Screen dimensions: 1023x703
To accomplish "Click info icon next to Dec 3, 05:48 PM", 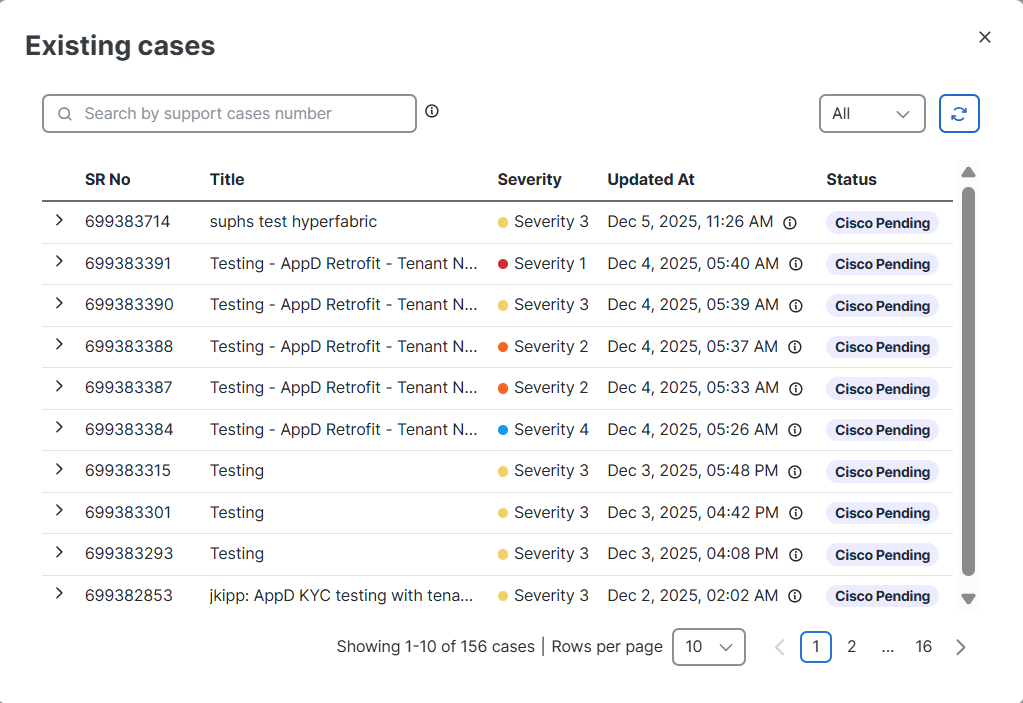I will click(796, 471).
